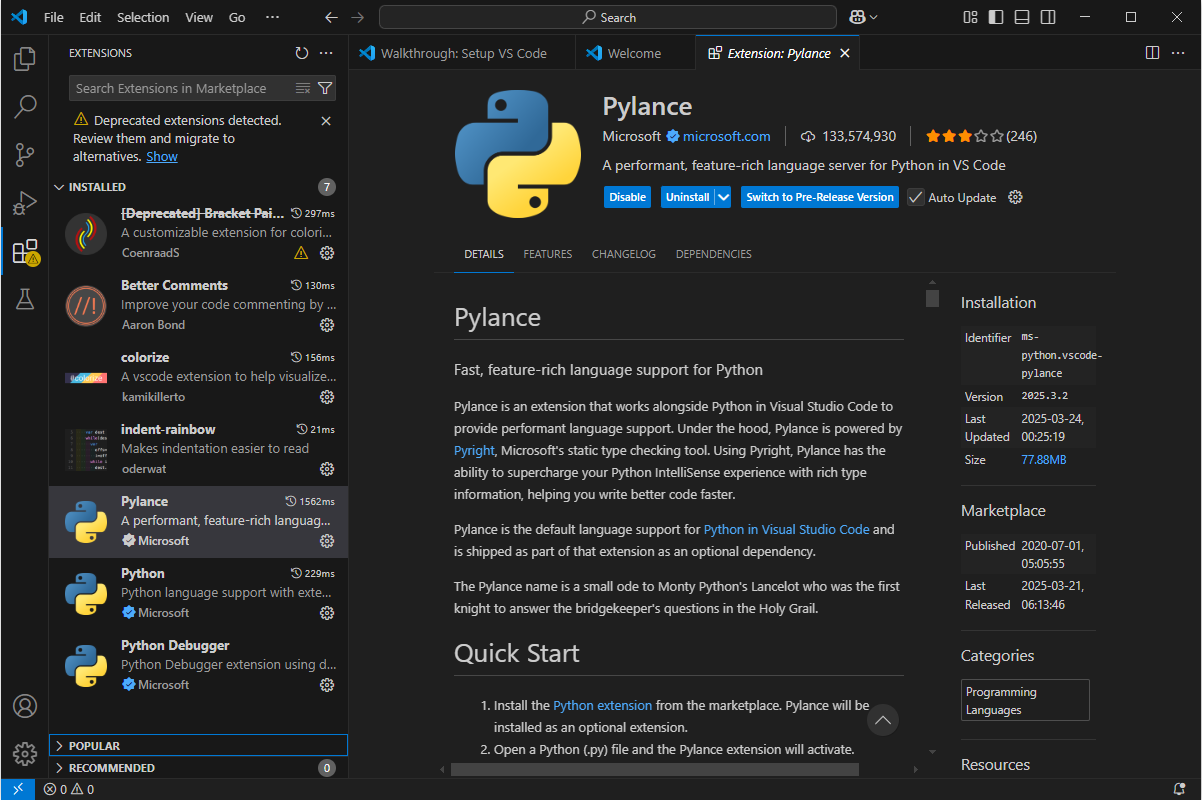Open the View menu
Image resolution: width=1202 pixels, height=800 pixels.
199,17
